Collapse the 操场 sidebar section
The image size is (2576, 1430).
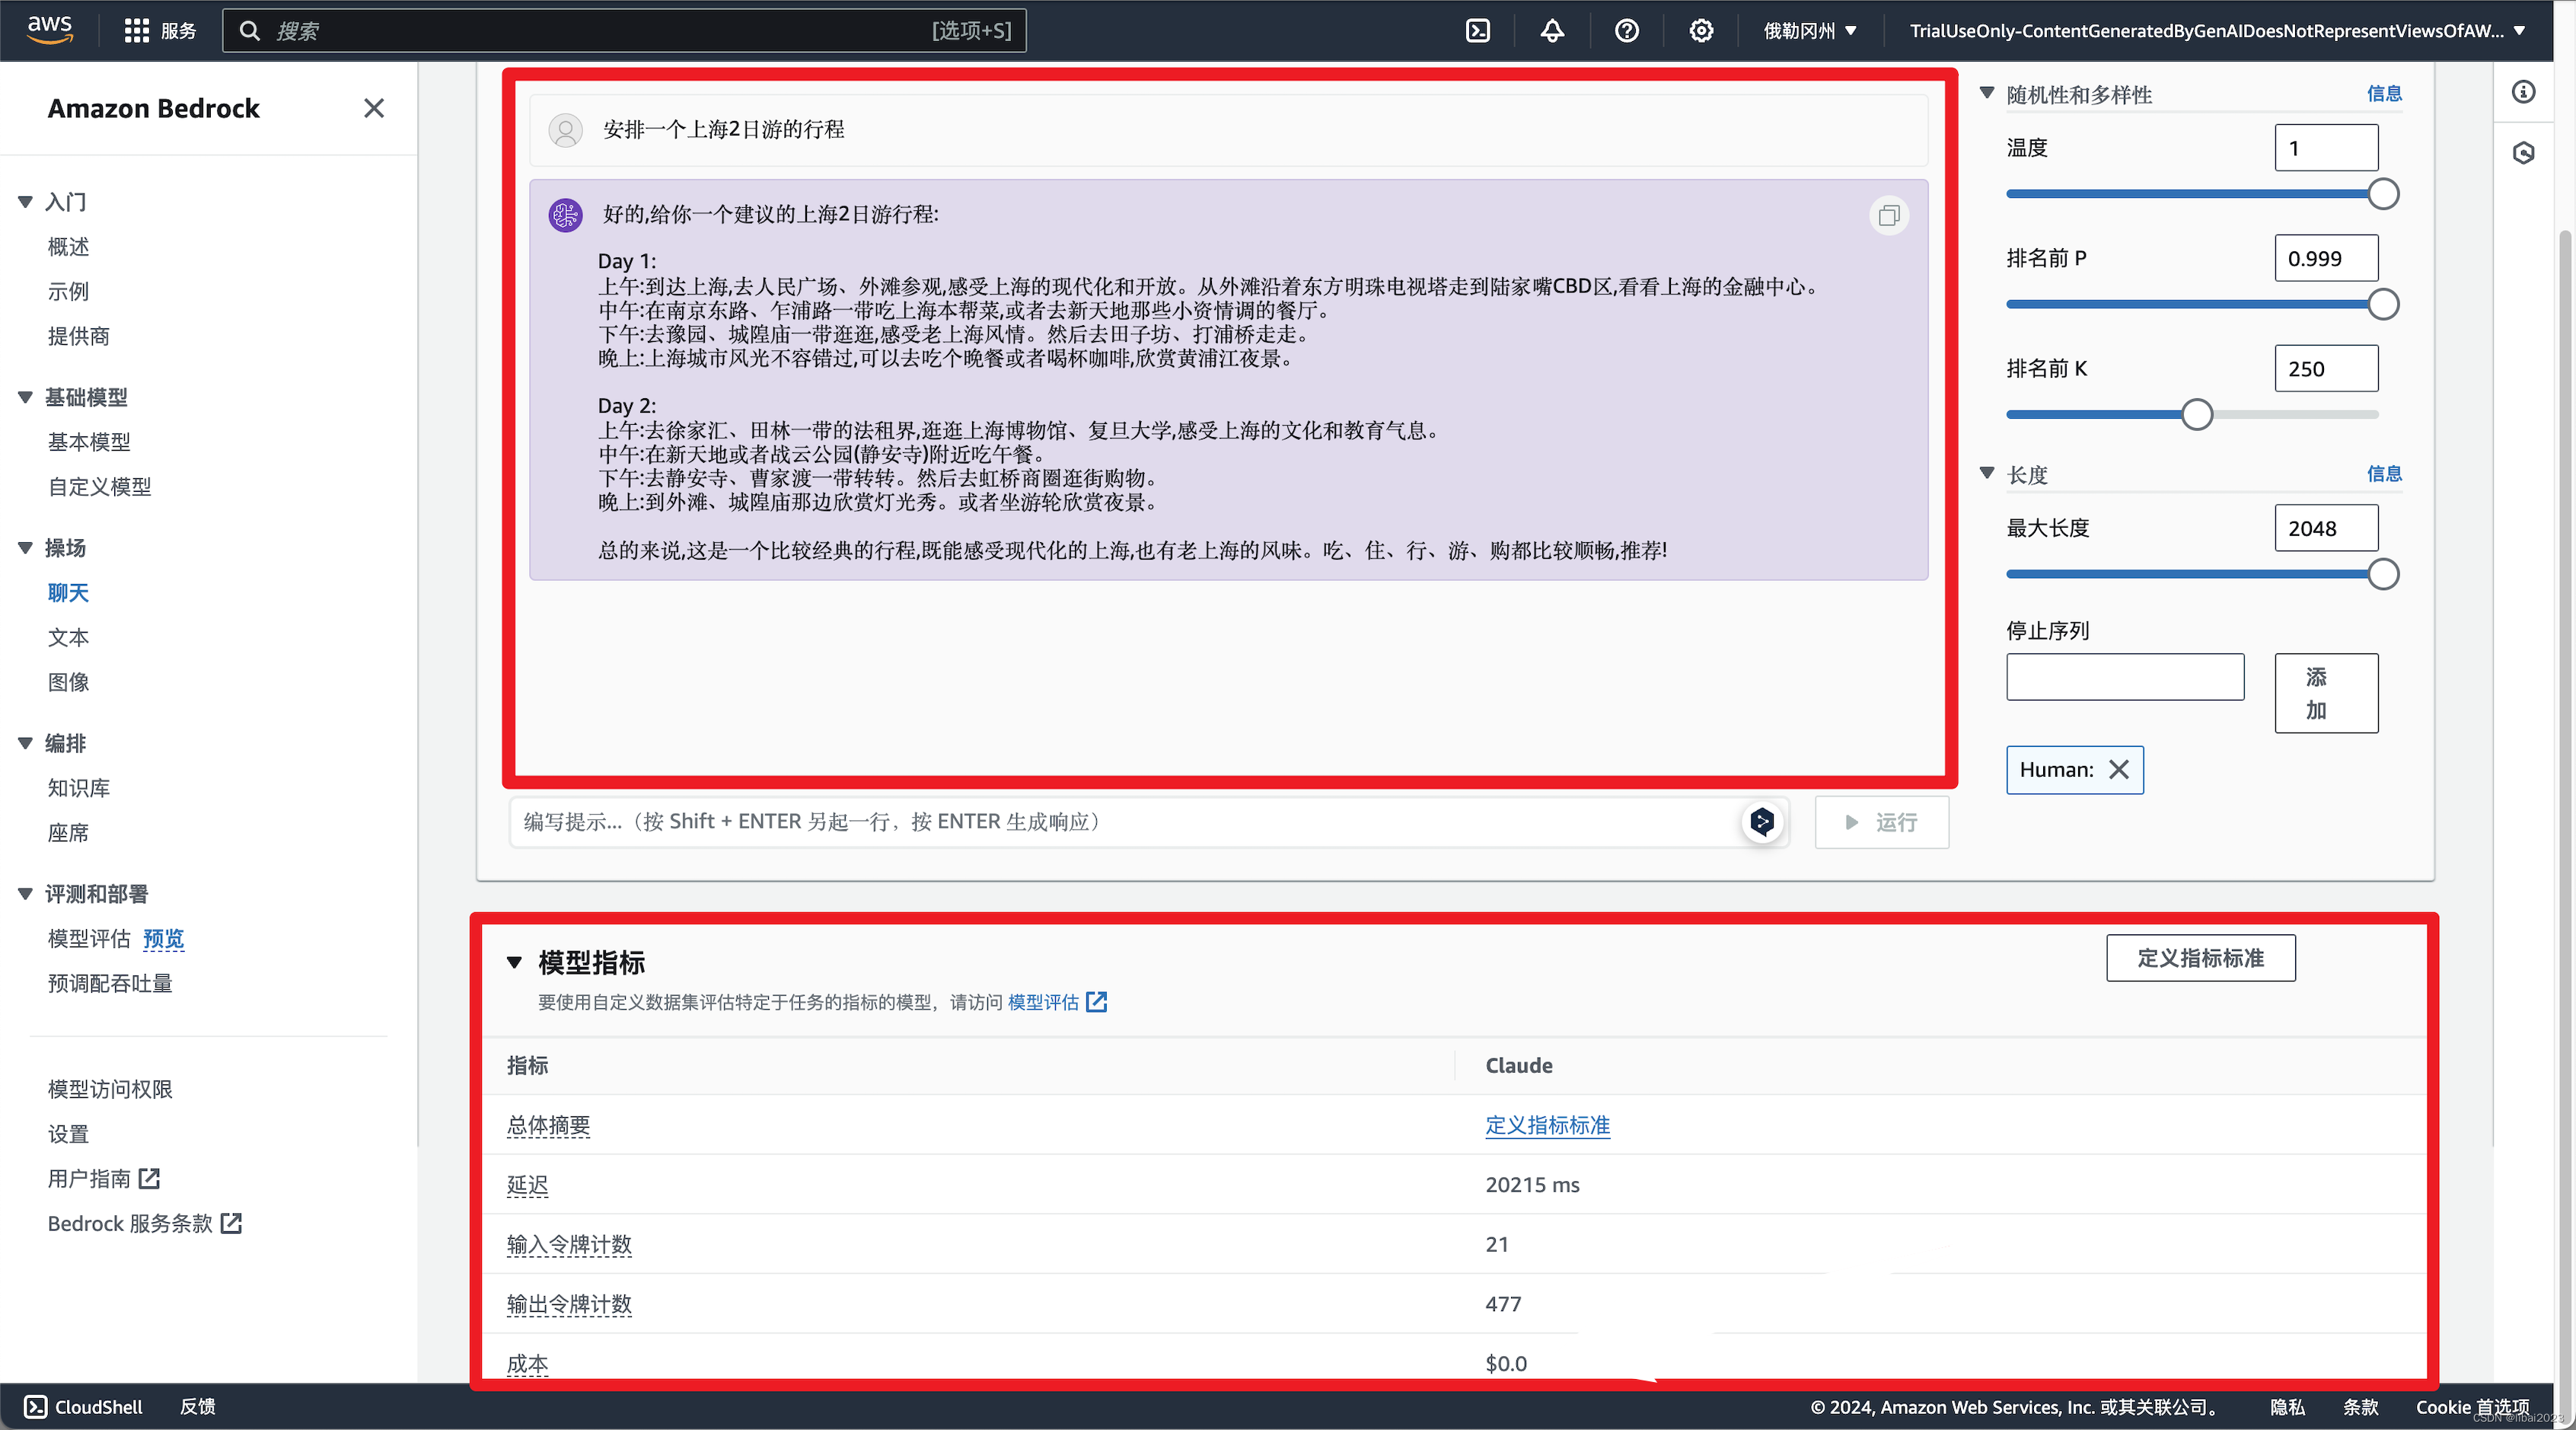(x=25, y=548)
